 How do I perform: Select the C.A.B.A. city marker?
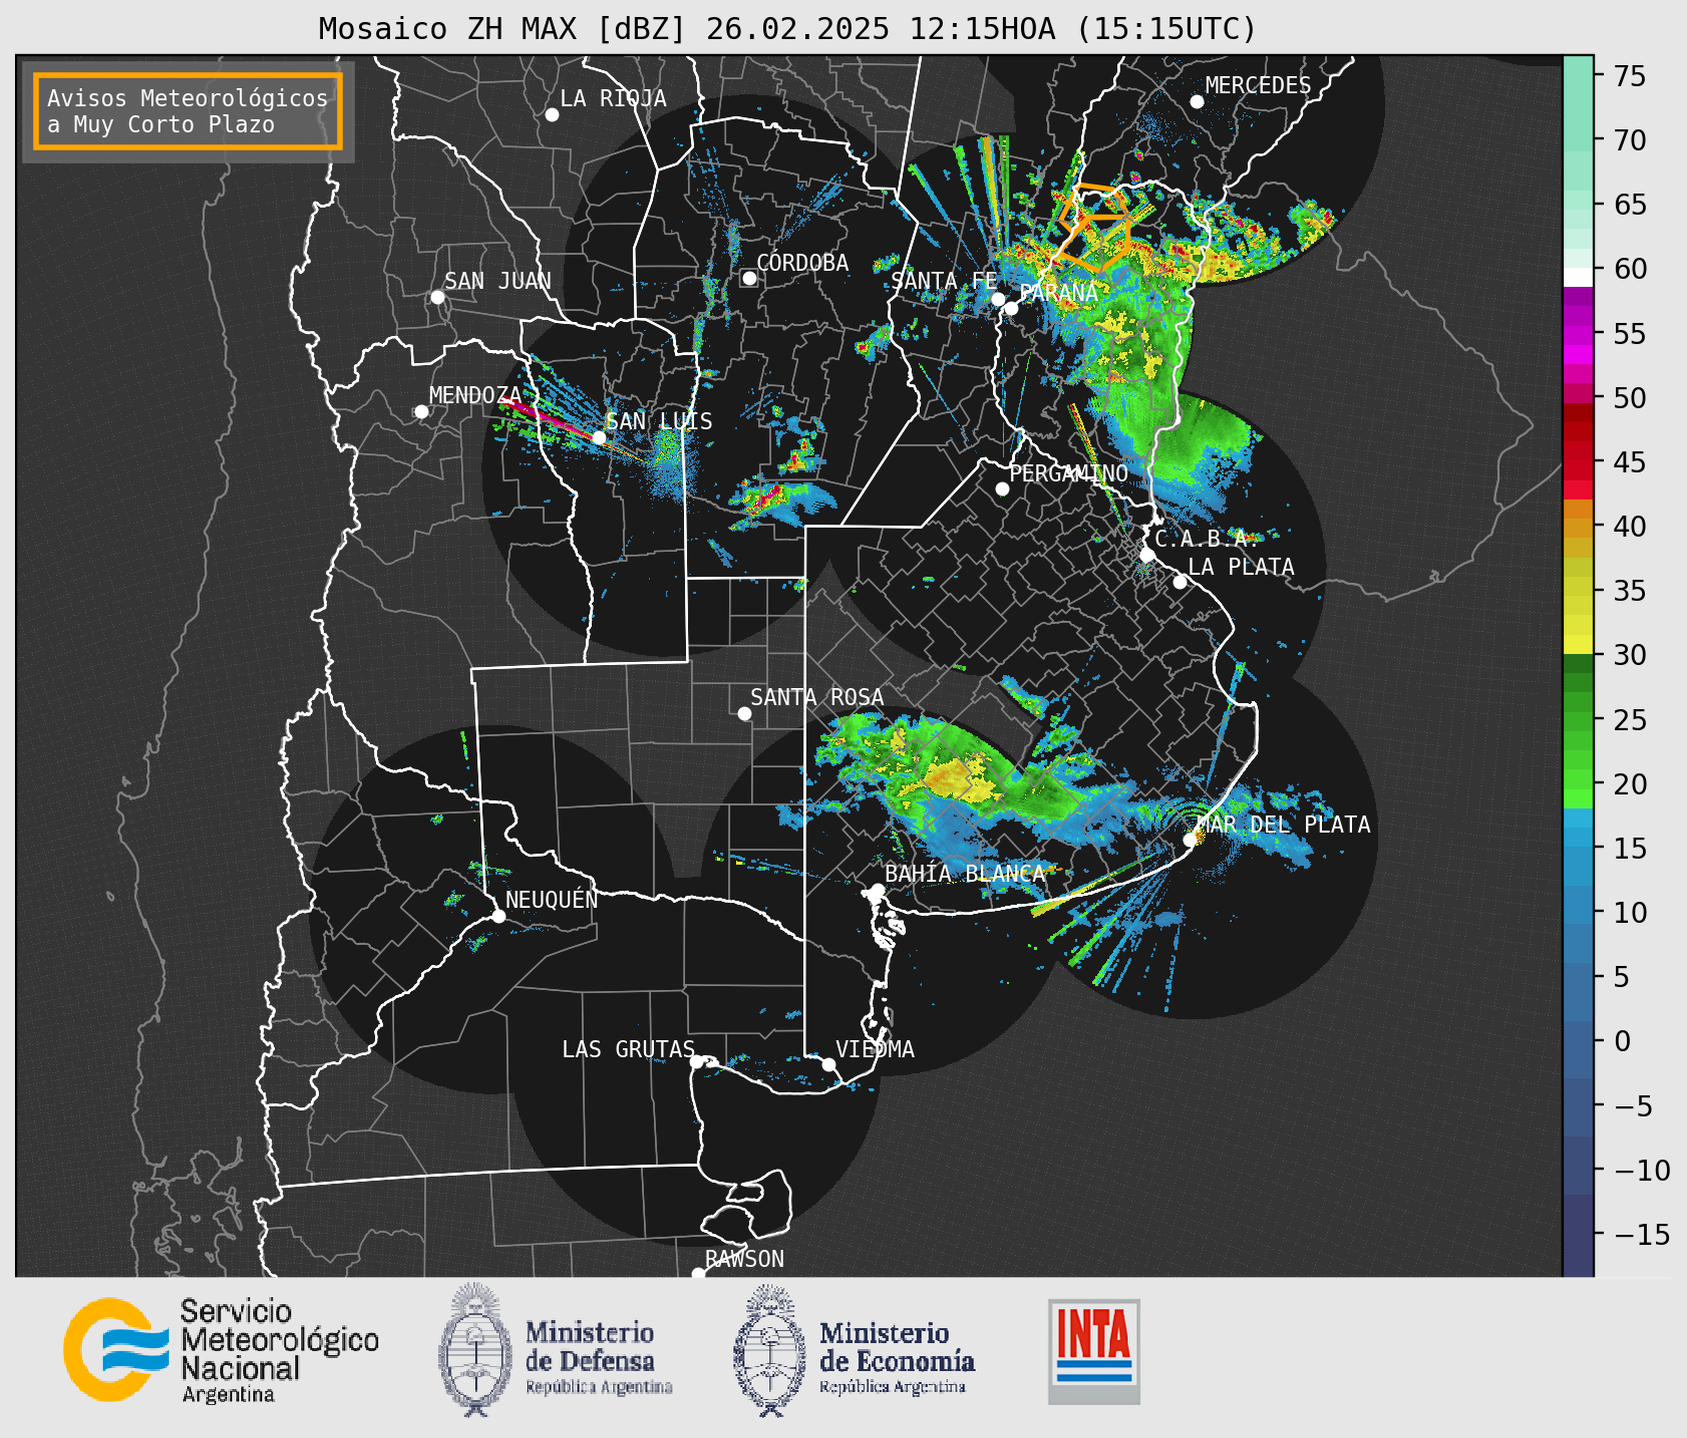(x=1148, y=554)
